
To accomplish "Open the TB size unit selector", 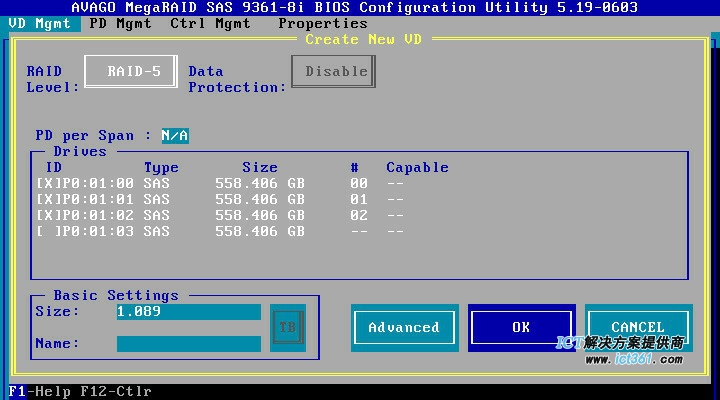I will point(288,328).
